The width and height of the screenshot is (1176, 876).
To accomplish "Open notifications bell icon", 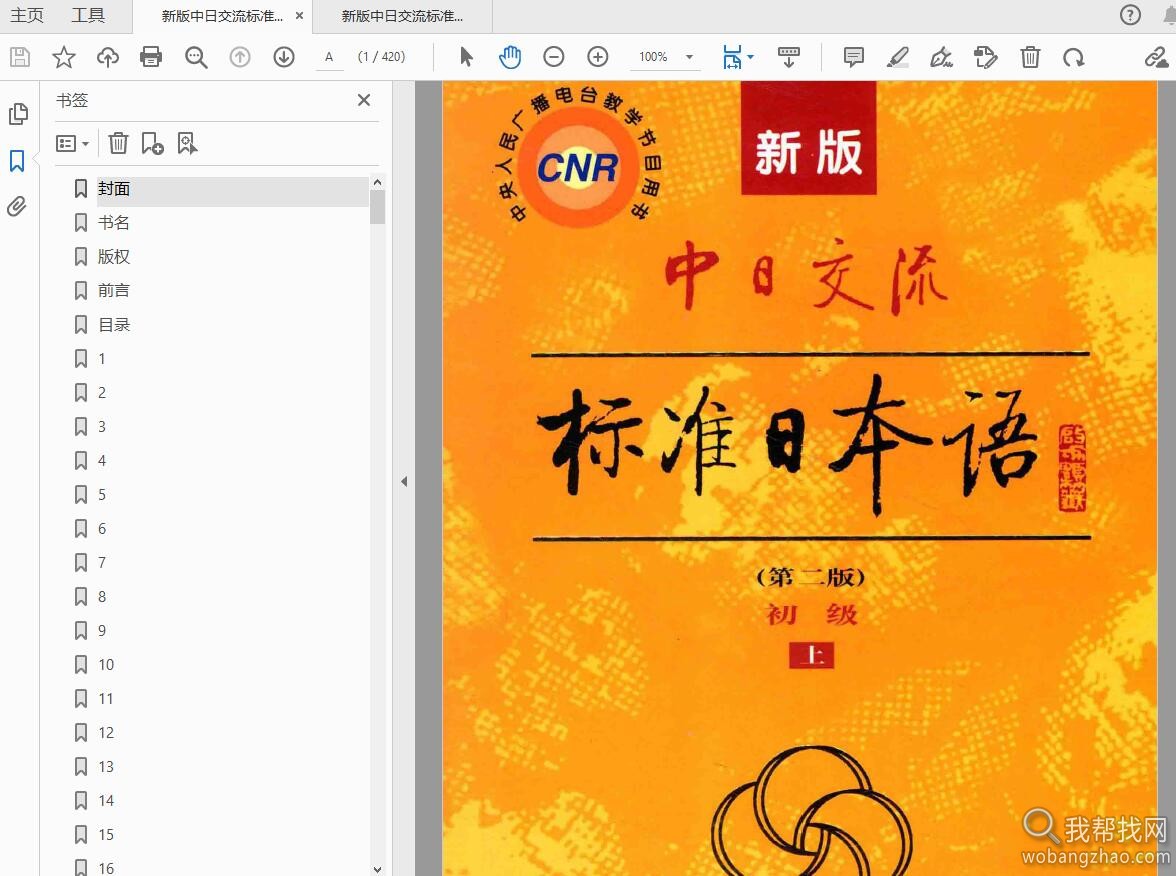I will pos(1170,15).
